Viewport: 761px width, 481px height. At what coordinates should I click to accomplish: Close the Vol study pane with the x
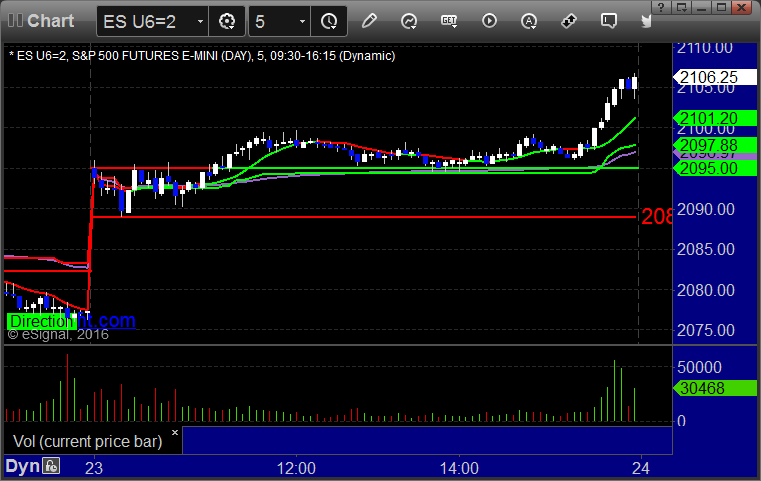[175, 432]
